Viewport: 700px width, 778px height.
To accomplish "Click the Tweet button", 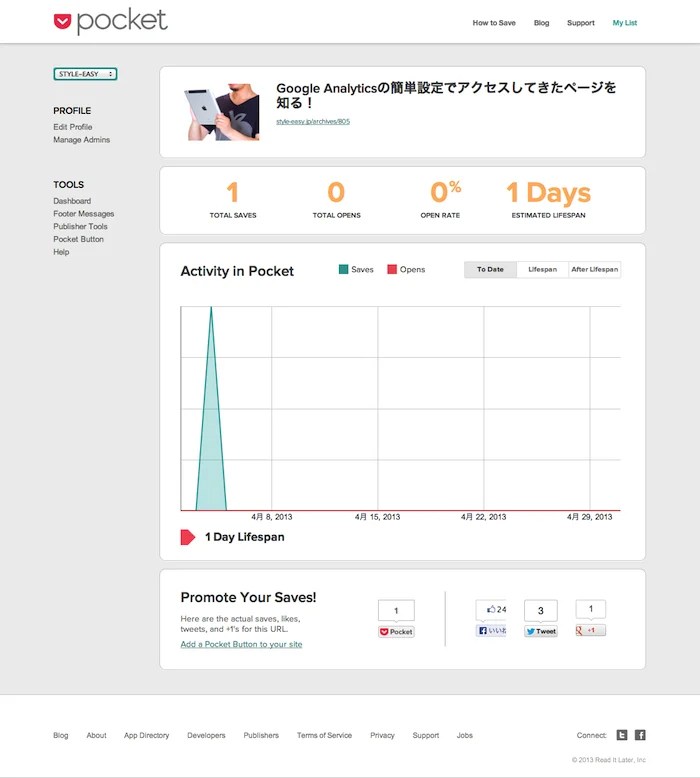I will click(x=541, y=631).
